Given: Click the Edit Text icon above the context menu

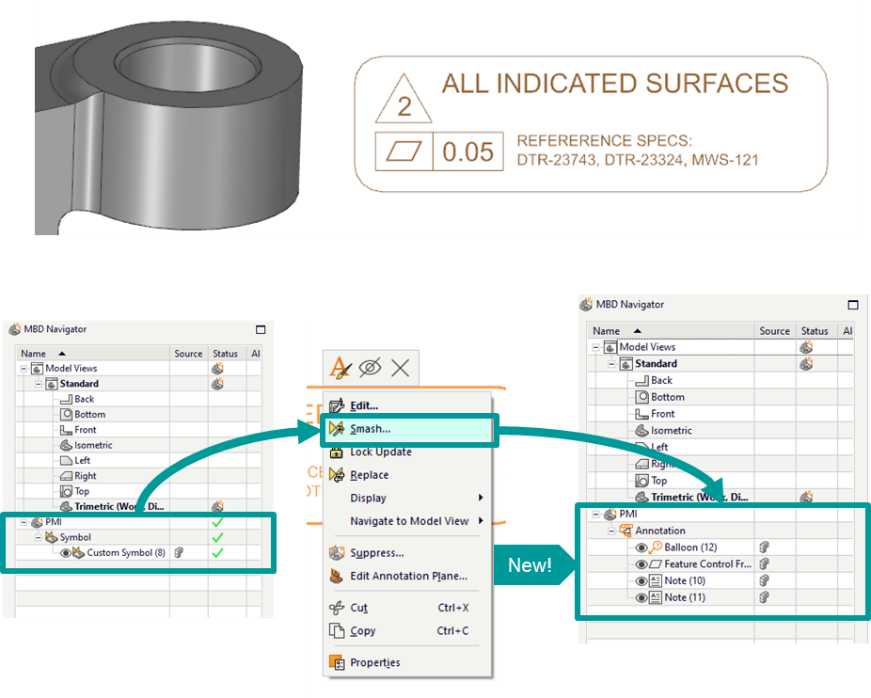Looking at the screenshot, I should click(x=341, y=367).
